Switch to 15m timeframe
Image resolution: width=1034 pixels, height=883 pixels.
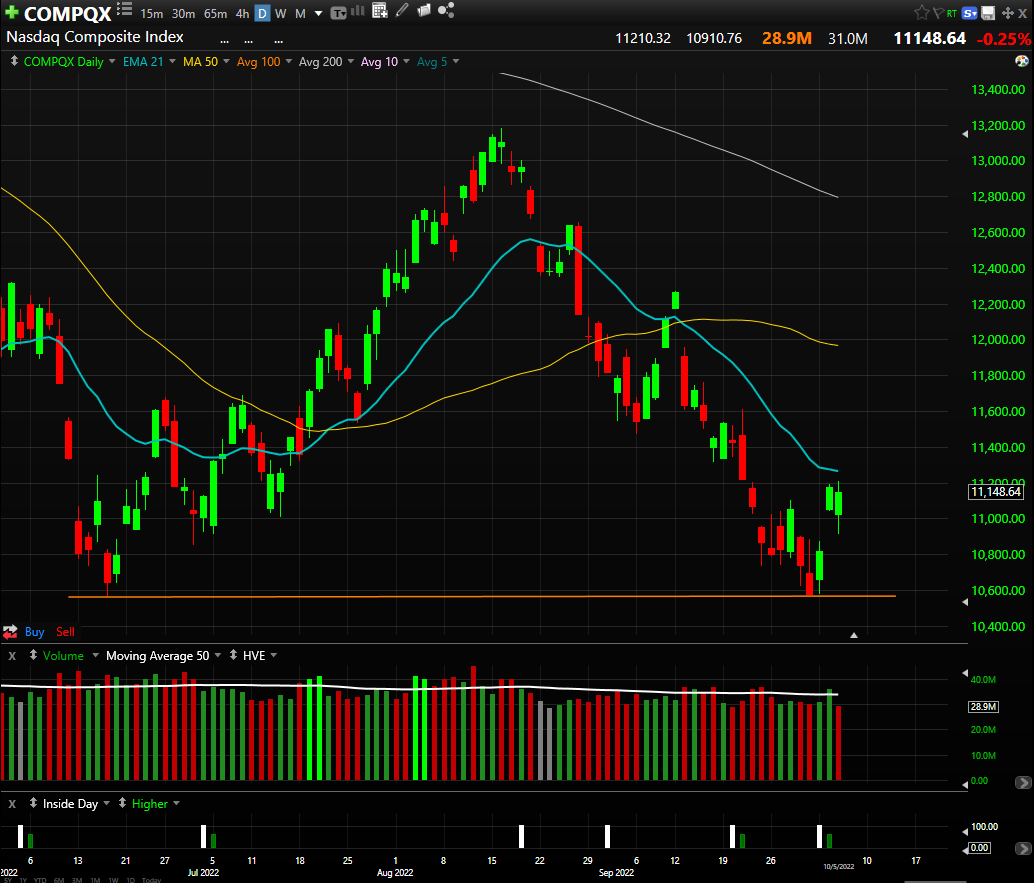pyautogui.click(x=151, y=14)
